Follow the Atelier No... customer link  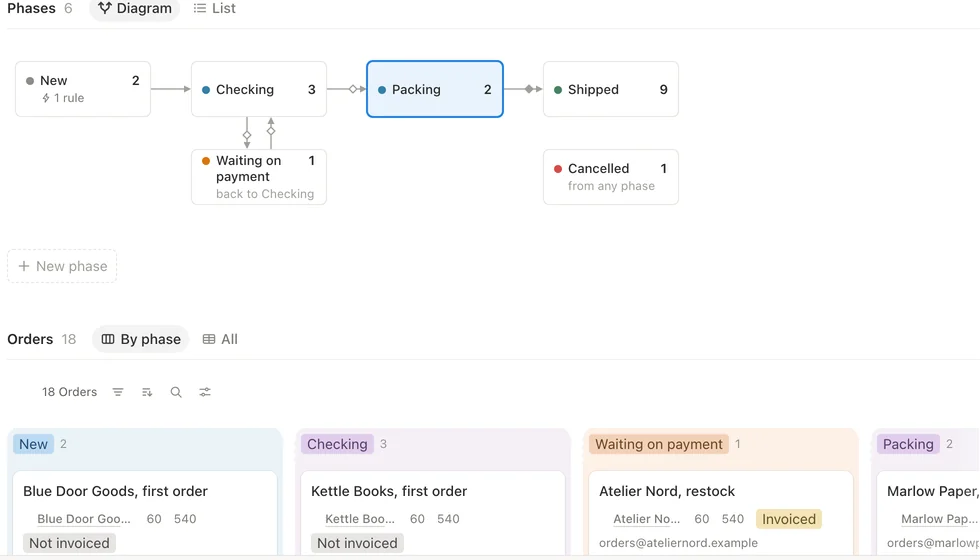(x=646, y=519)
